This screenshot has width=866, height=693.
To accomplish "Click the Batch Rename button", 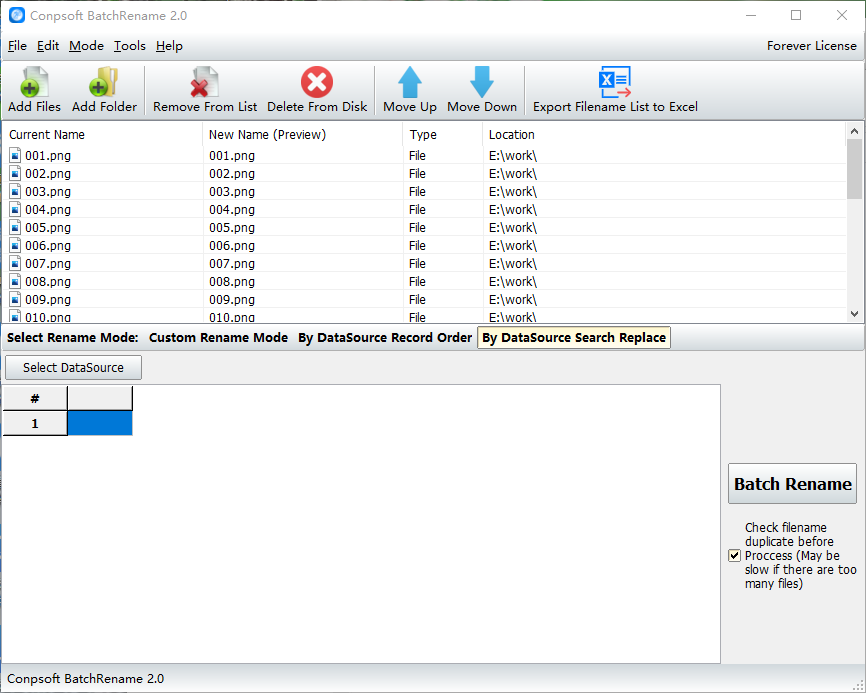I will [x=792, y=484].
